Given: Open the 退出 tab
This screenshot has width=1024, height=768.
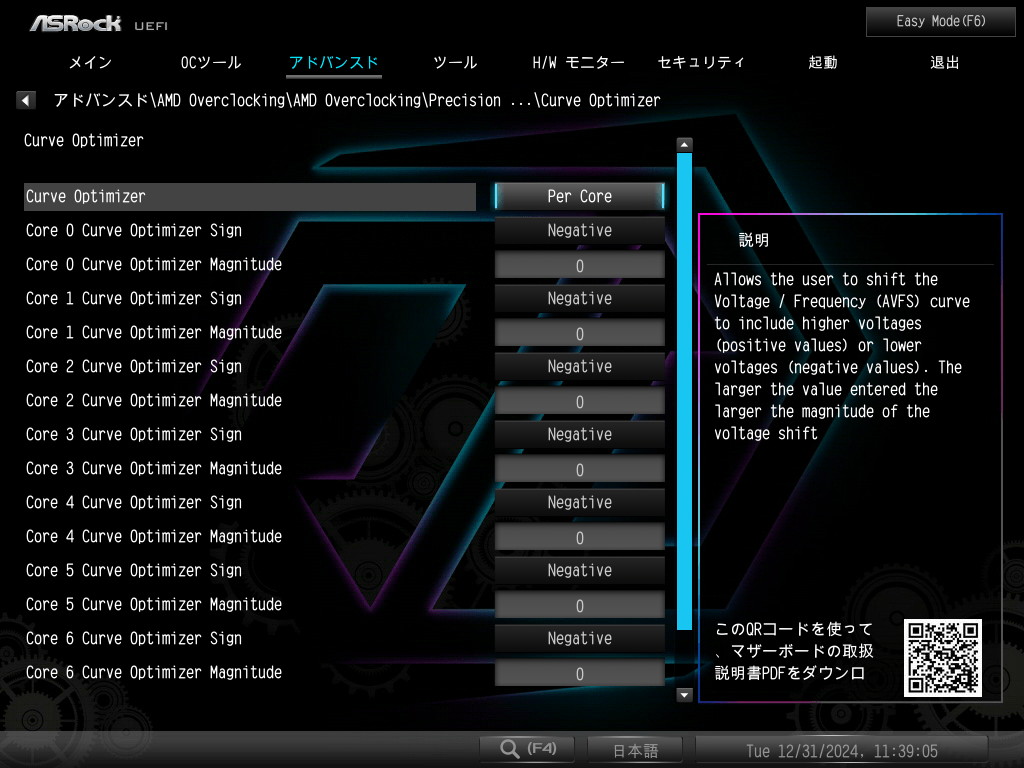Looking at the screenshot, I should pyautogui.click(x=945, y=63).
